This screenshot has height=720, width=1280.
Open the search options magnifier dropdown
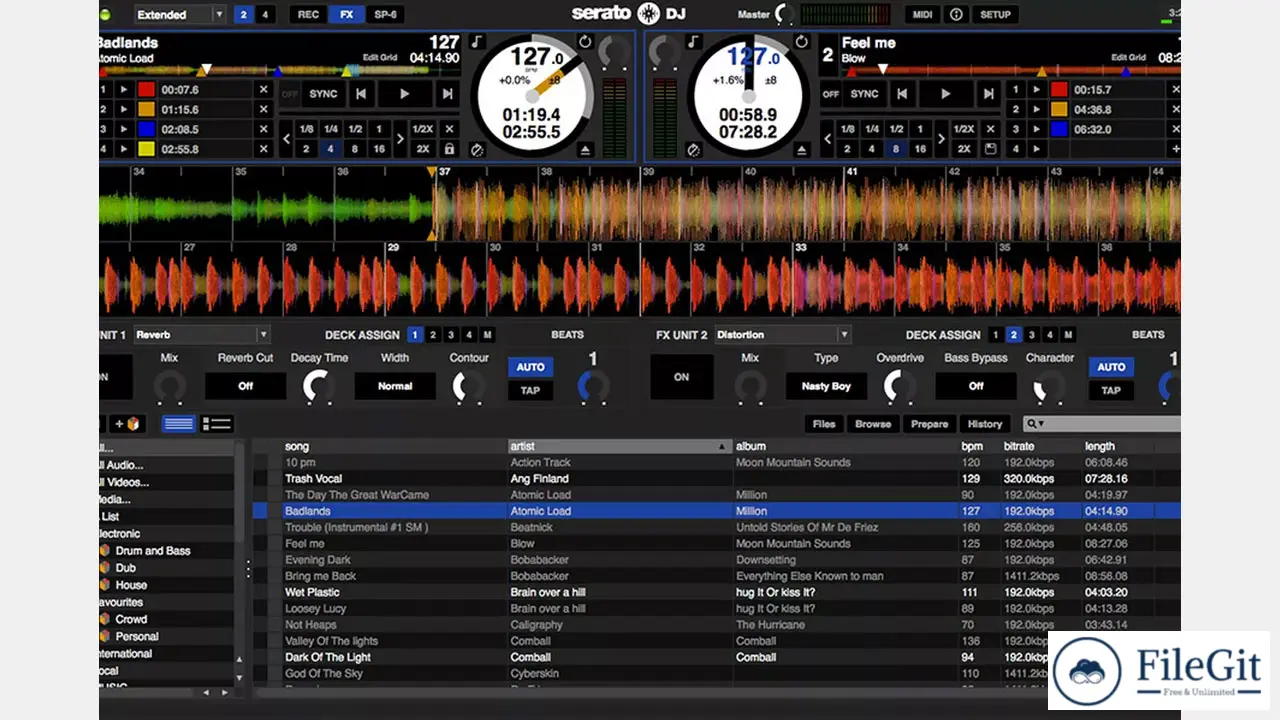(1035, 424)
